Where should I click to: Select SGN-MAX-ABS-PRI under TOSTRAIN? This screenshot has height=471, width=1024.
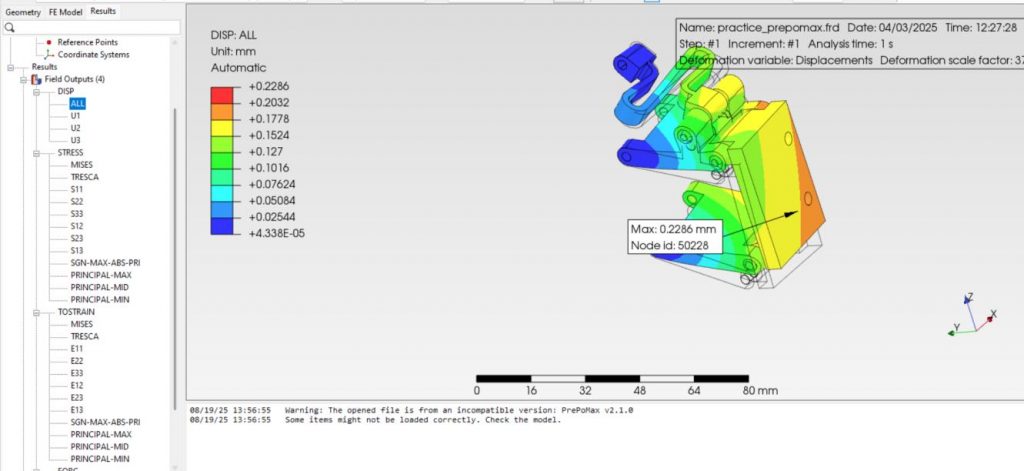(x=105, y=422)
